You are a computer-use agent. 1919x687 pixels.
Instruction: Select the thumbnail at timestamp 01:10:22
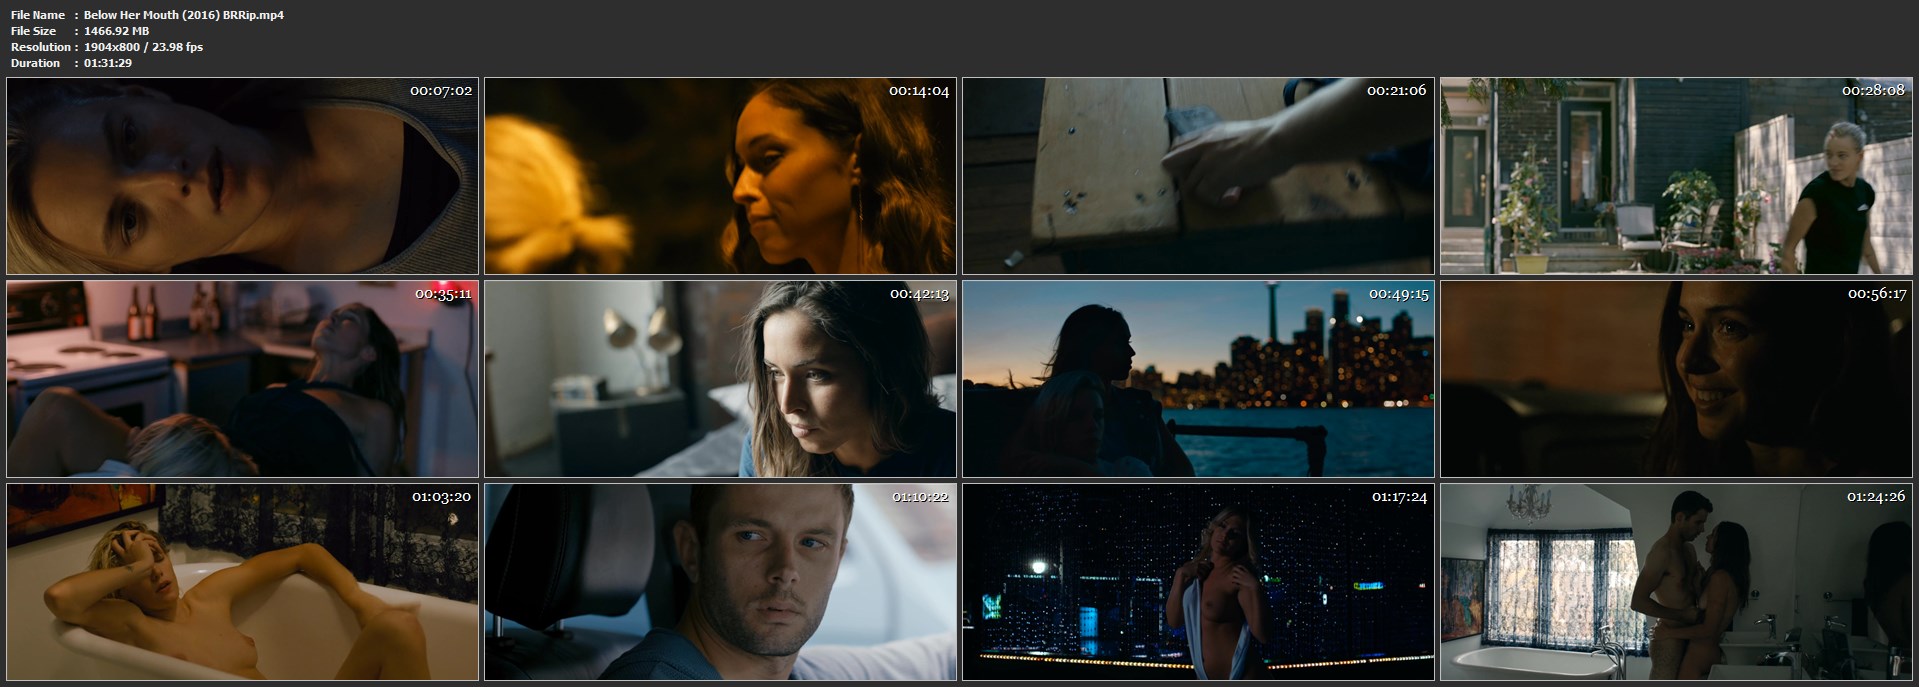(x=720, y=583)
